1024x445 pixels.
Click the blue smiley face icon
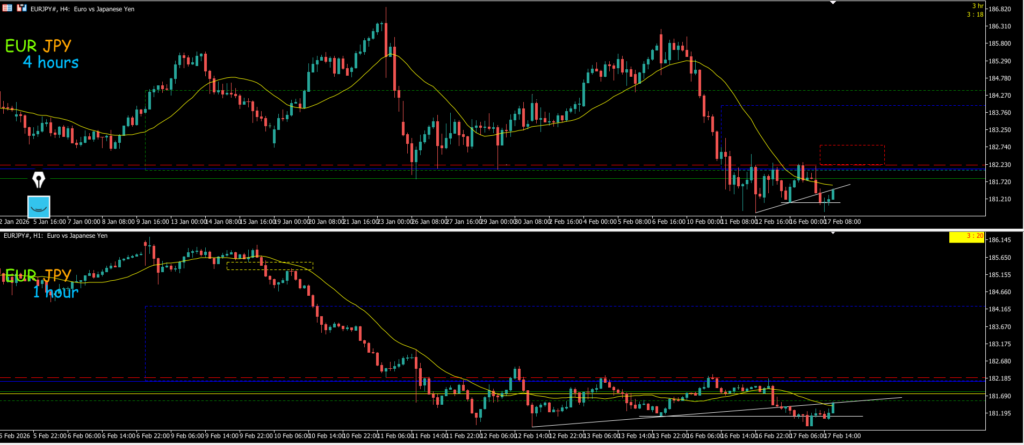click(40, 206)
